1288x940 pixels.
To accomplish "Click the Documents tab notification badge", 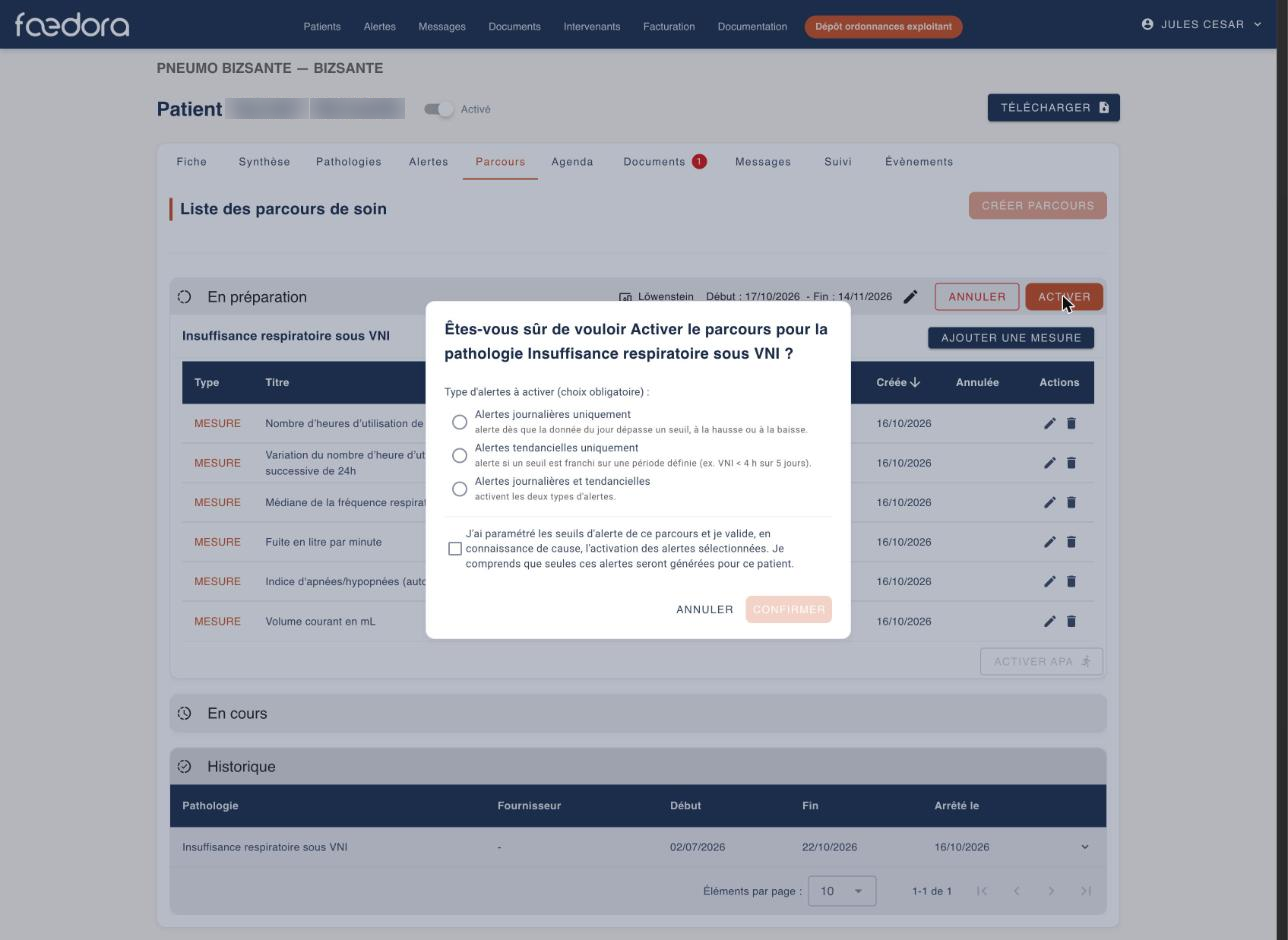I will click(x=699, y=161).
